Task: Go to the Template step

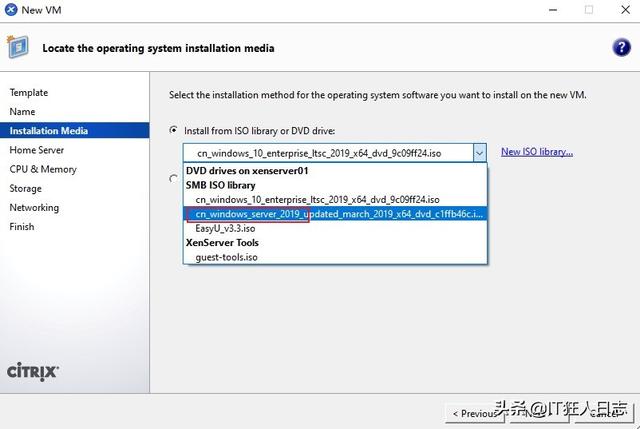Action: click(x=29, y=93)
